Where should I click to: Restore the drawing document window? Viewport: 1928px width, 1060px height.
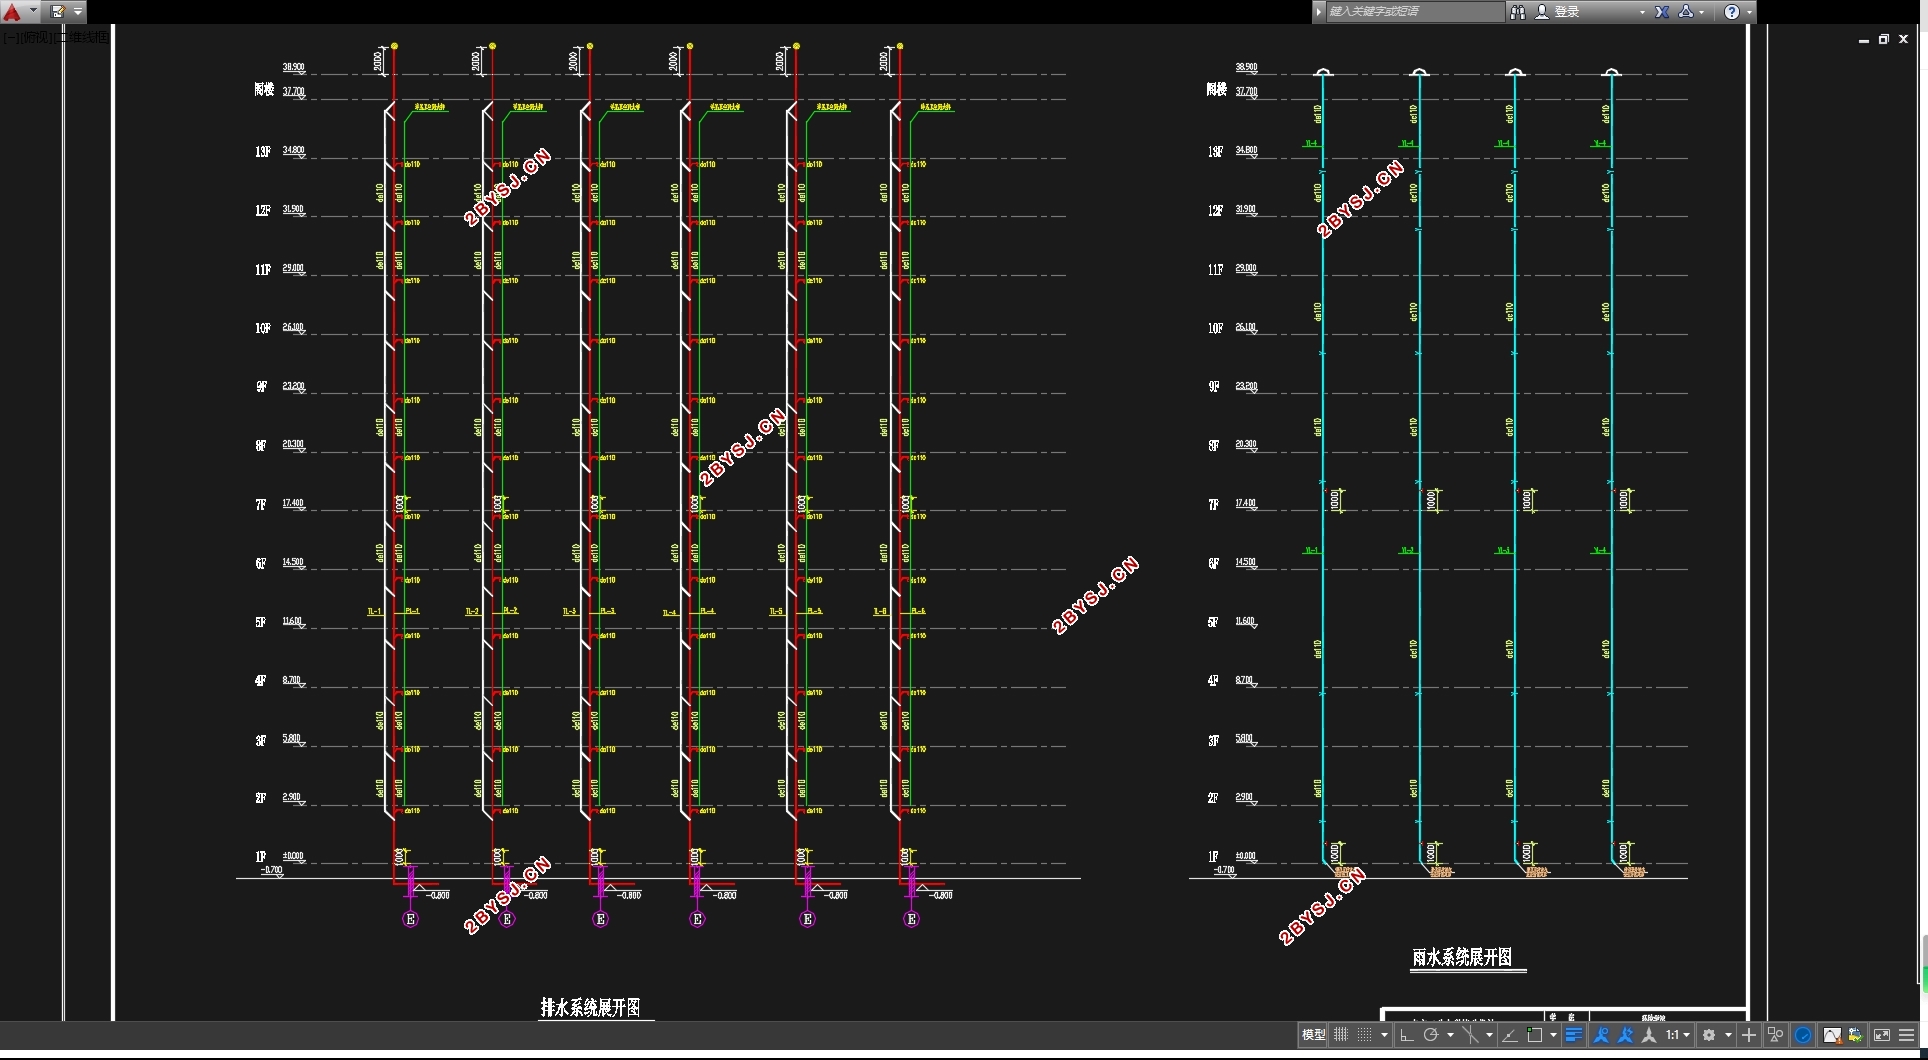1884,39
